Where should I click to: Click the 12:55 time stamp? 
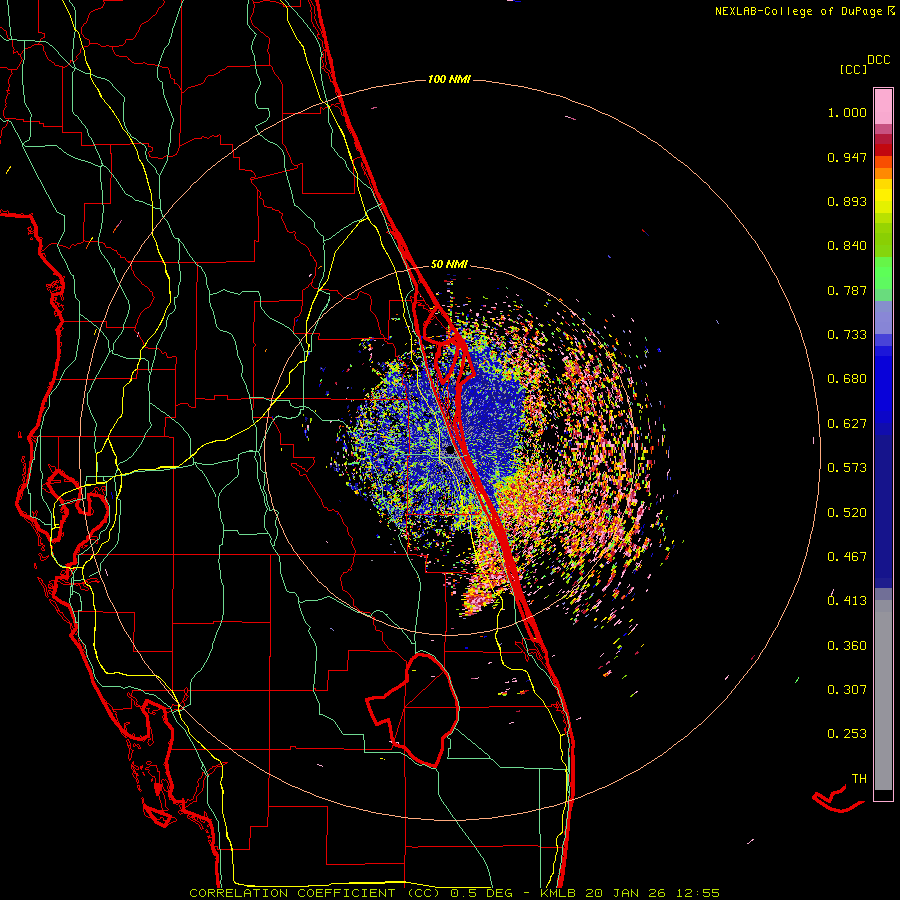(x=697, y=893)
